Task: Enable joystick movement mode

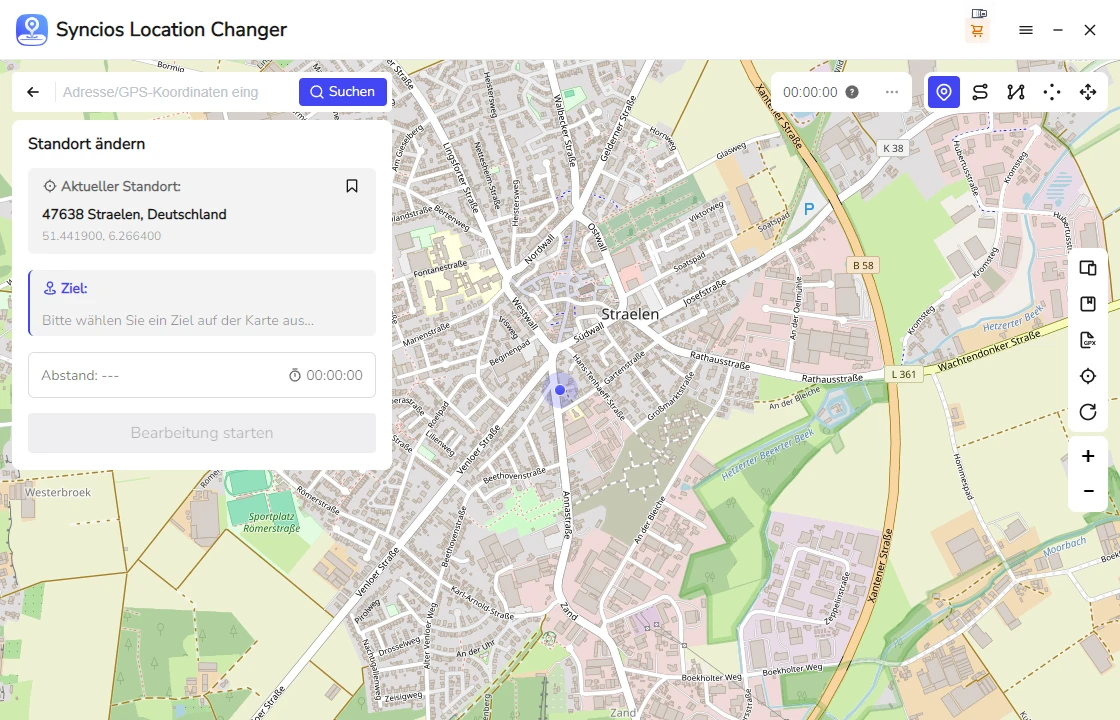Action: [1088, 92]
